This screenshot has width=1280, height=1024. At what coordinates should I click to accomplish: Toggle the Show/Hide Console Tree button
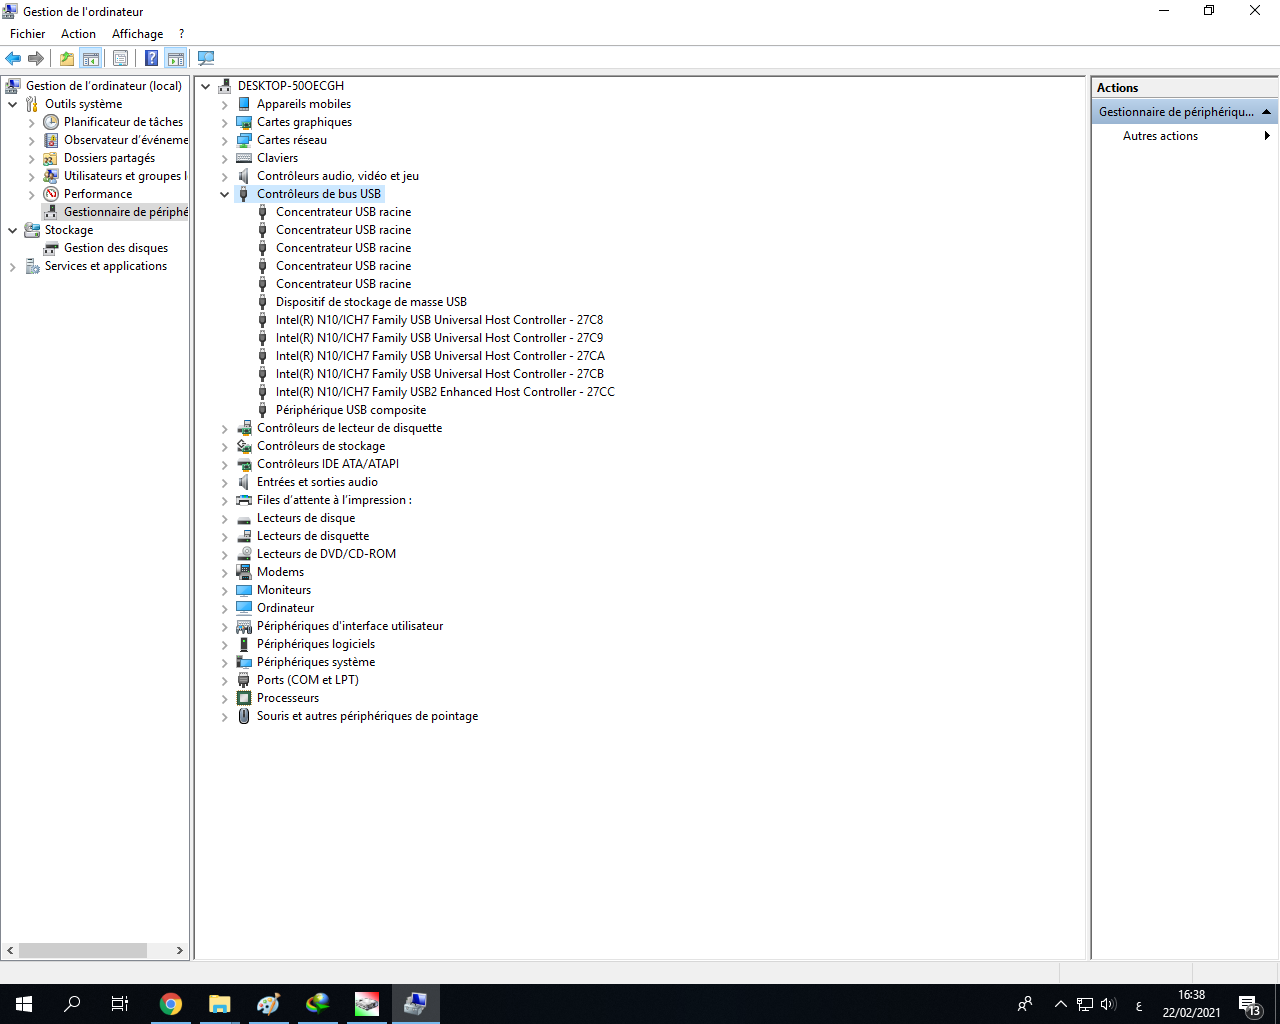coord(91,58)
